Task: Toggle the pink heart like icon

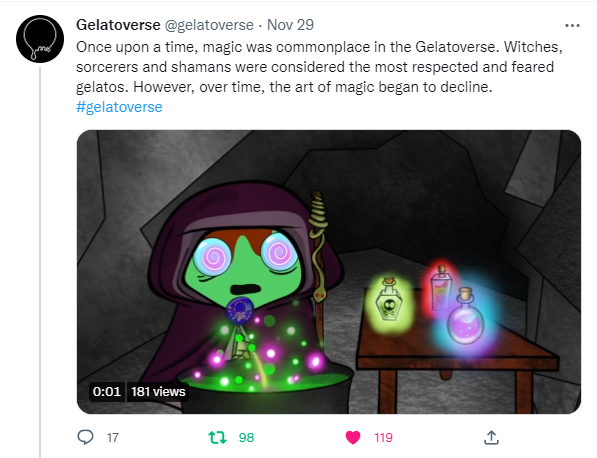Action: point(353,437)
